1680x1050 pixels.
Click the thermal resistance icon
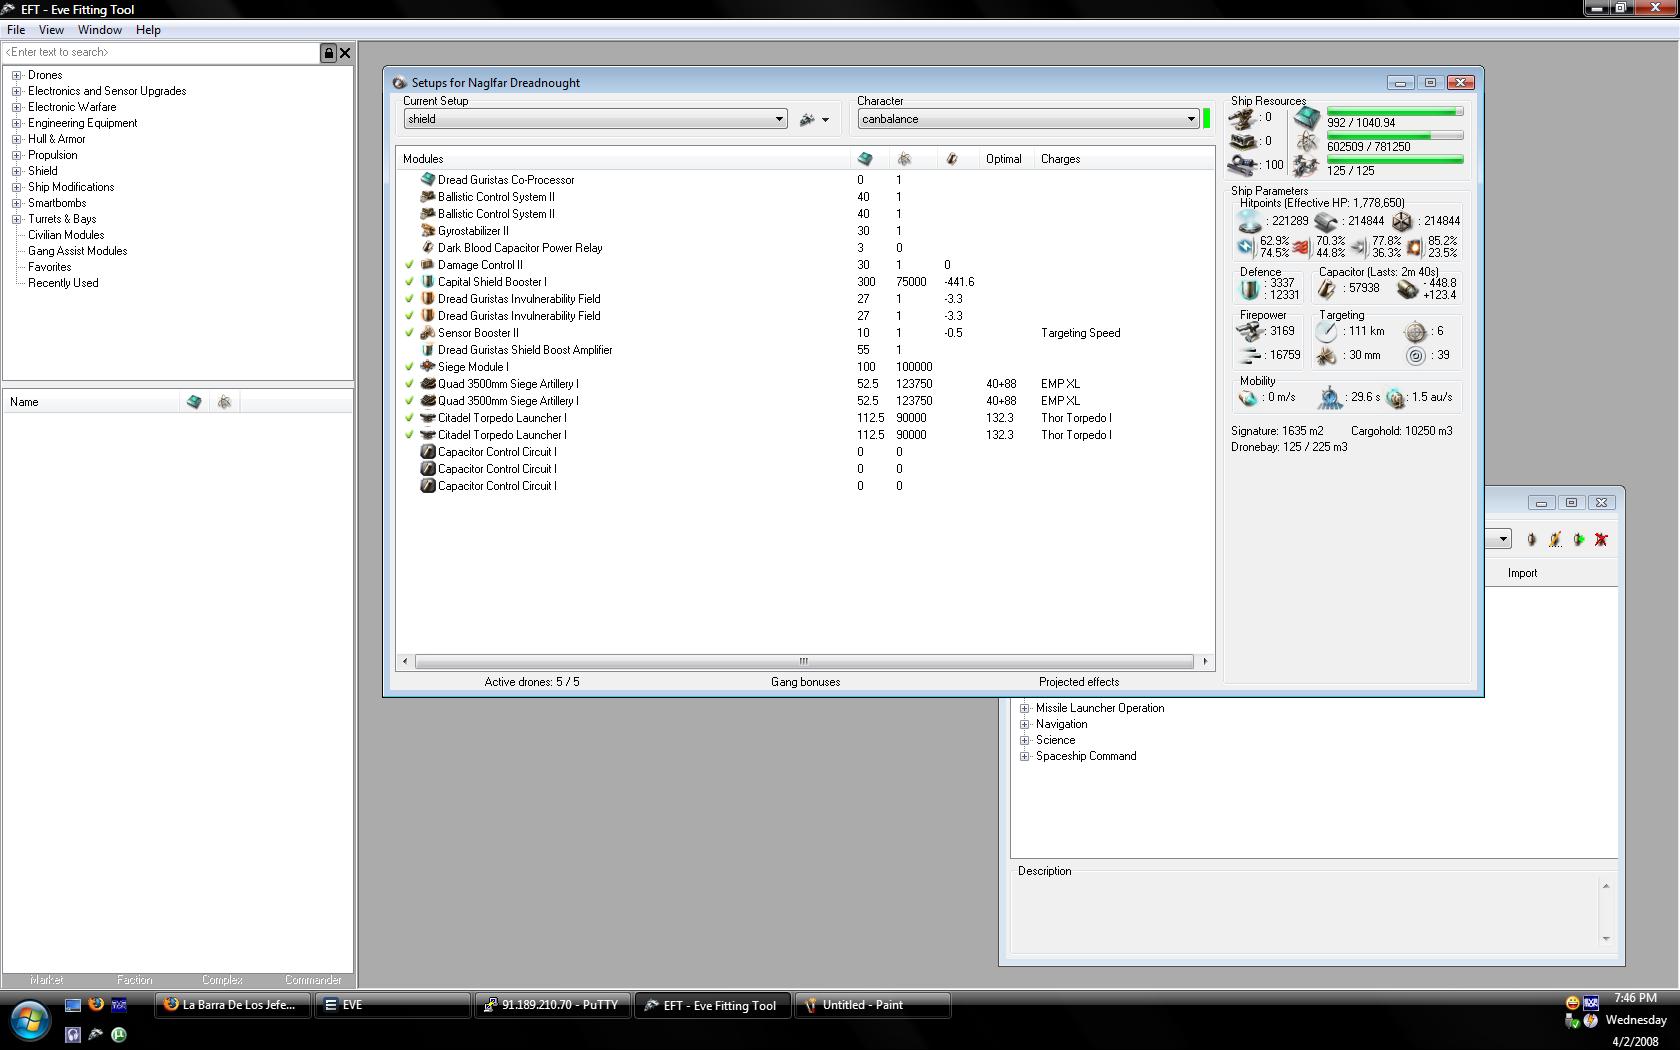coord(1301,246)
